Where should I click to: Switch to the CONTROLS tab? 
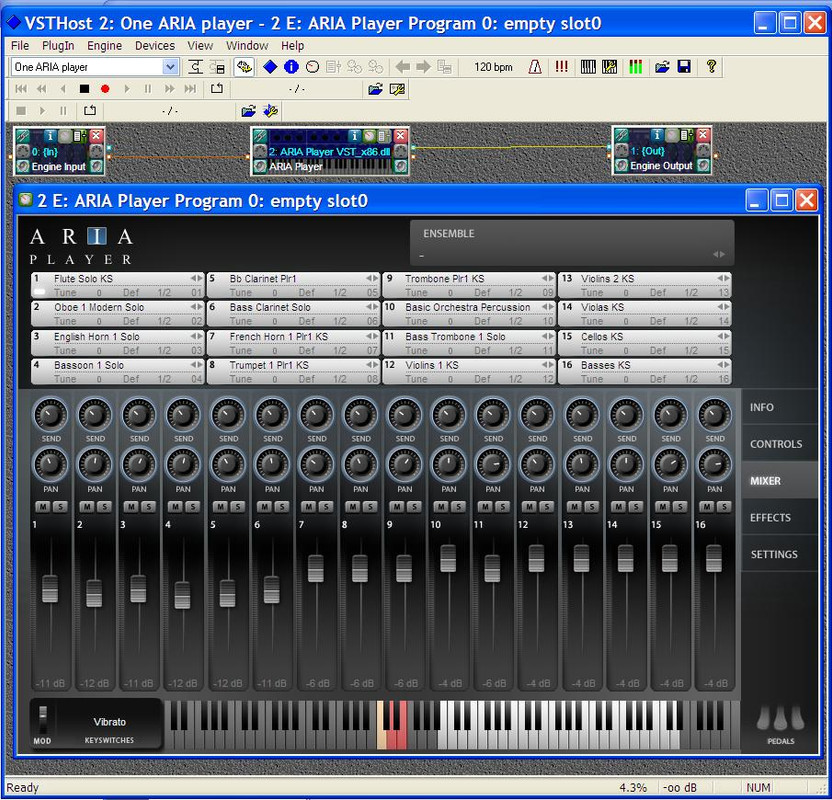click(779, 444)
